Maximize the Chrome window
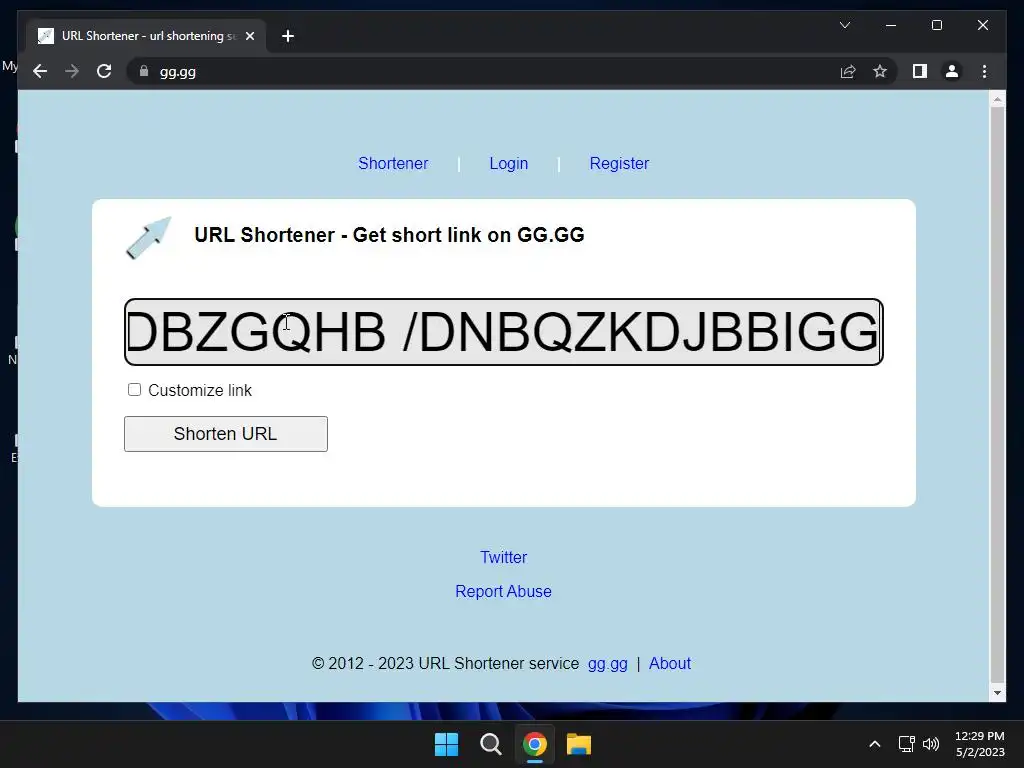 click(936, 25)
